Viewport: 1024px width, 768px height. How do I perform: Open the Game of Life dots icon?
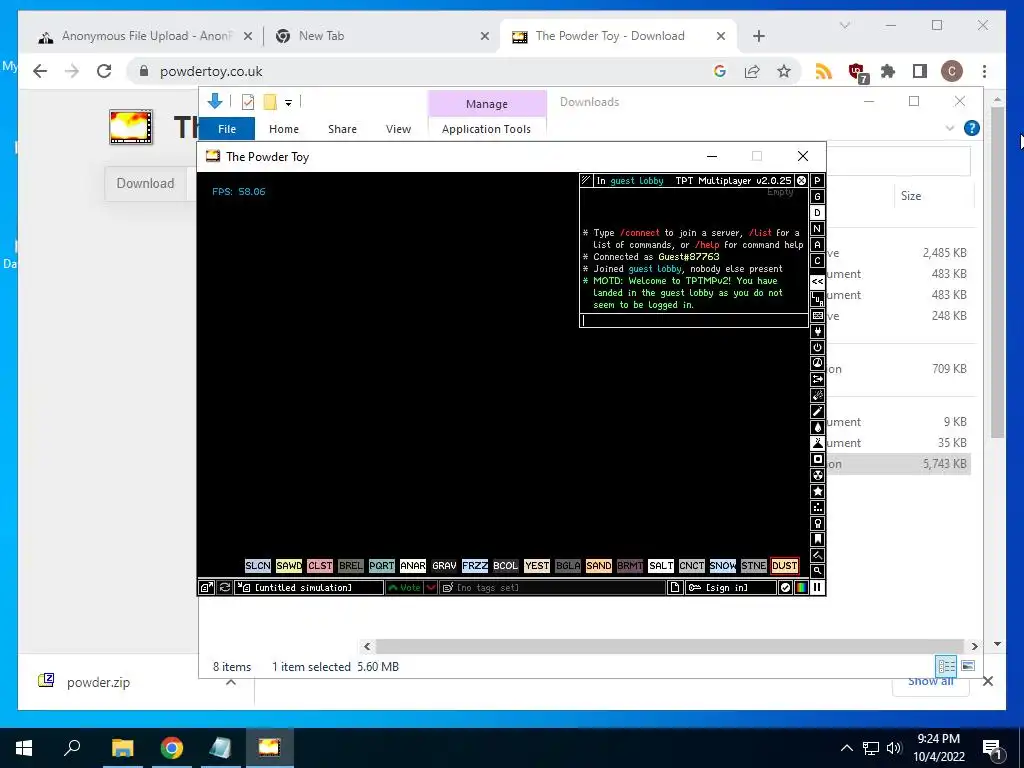817,507
